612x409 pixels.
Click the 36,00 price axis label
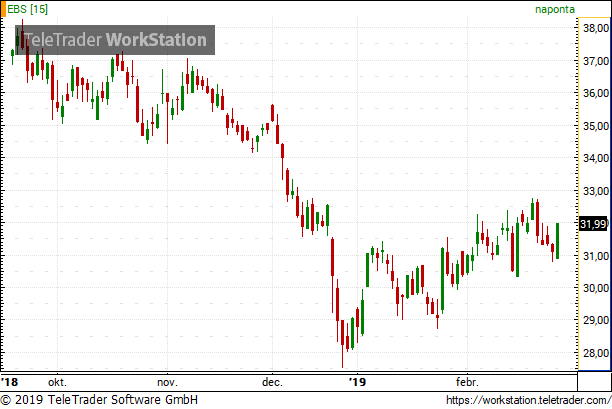596,93
